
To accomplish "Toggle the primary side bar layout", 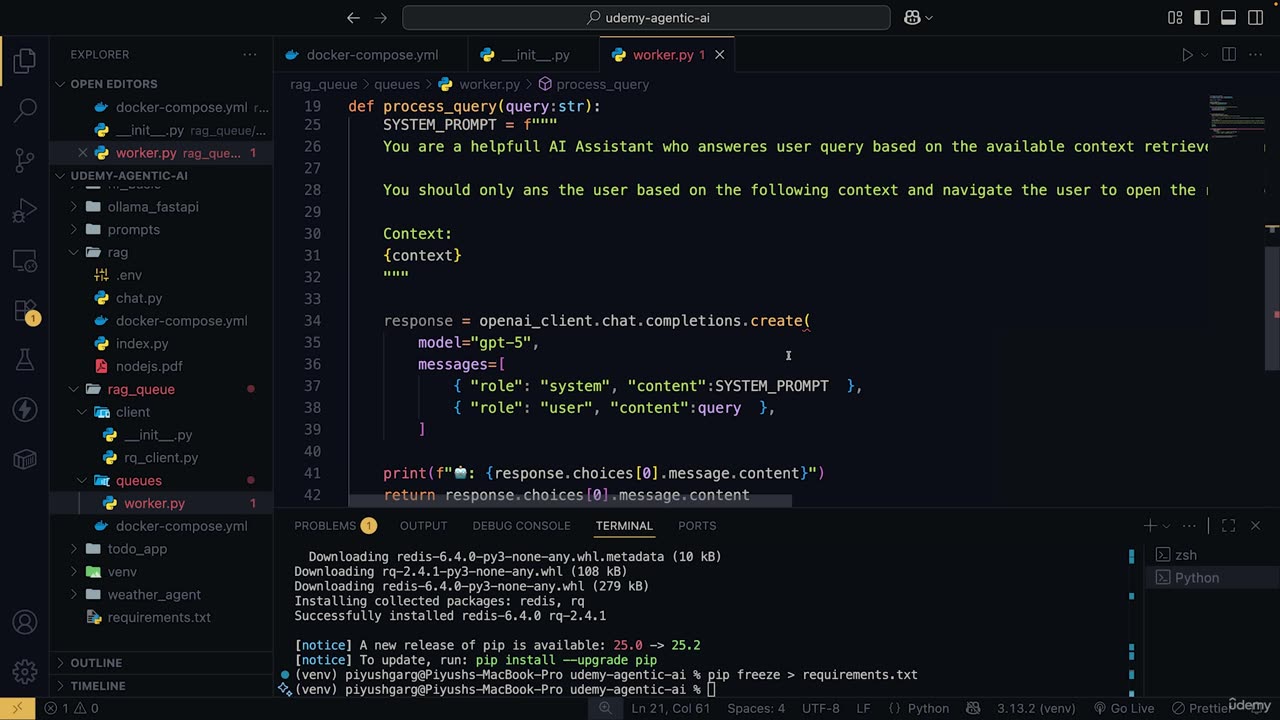I will point(1202,17).
